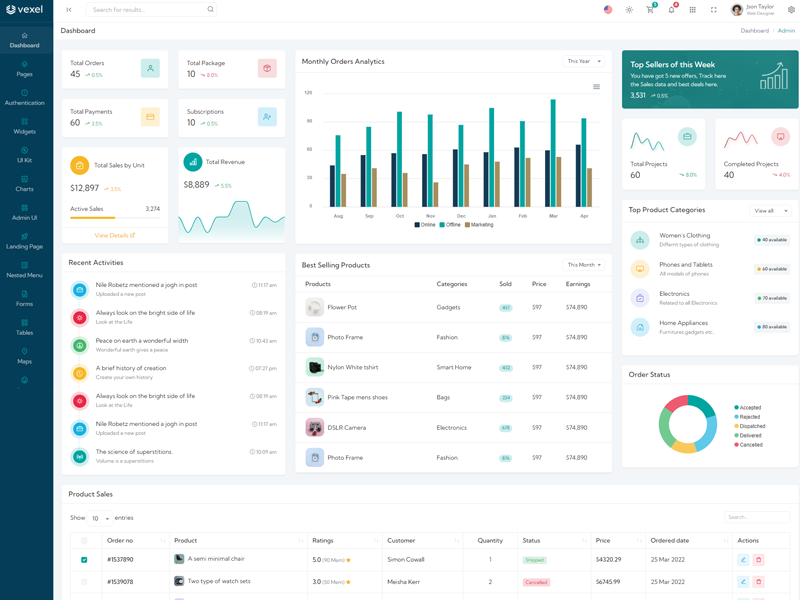Click the US flag language icon
Viewport: 800px width, 600px height.
click(608, 10)
